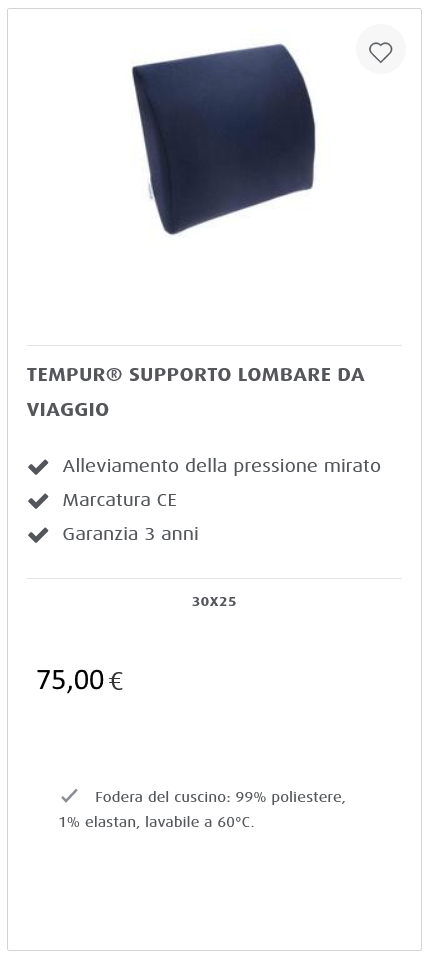Screen dimensions: 432x963
Task: Click the word VIAGGIO in the title
Action: (68, 410)
